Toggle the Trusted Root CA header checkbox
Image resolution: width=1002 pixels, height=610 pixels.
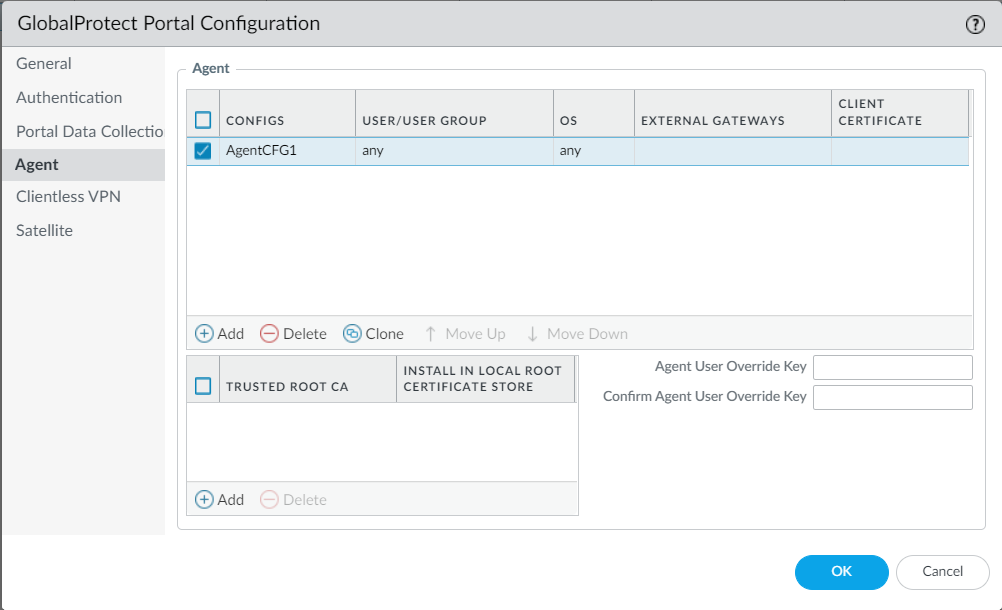[203, 386]
